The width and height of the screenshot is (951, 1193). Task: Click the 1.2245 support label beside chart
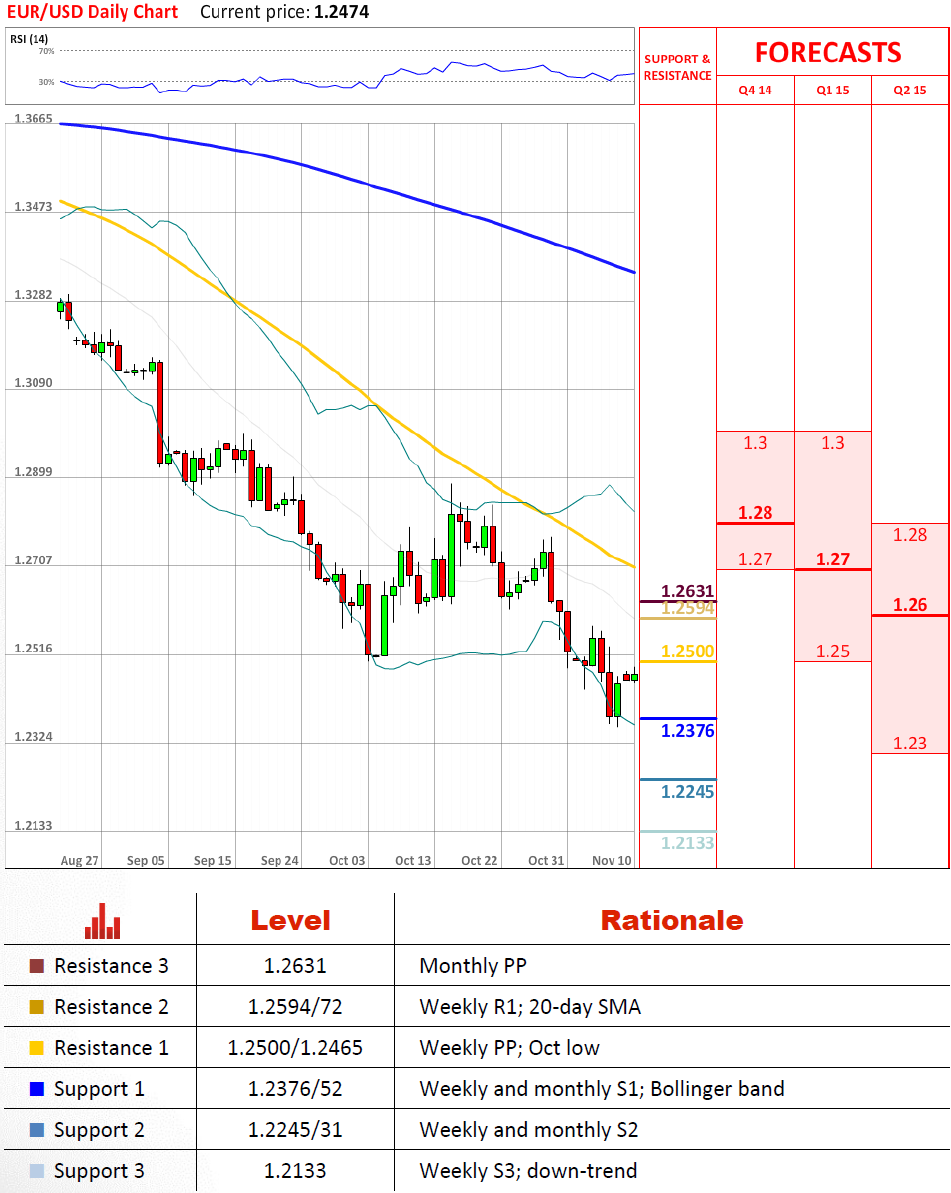688,792
